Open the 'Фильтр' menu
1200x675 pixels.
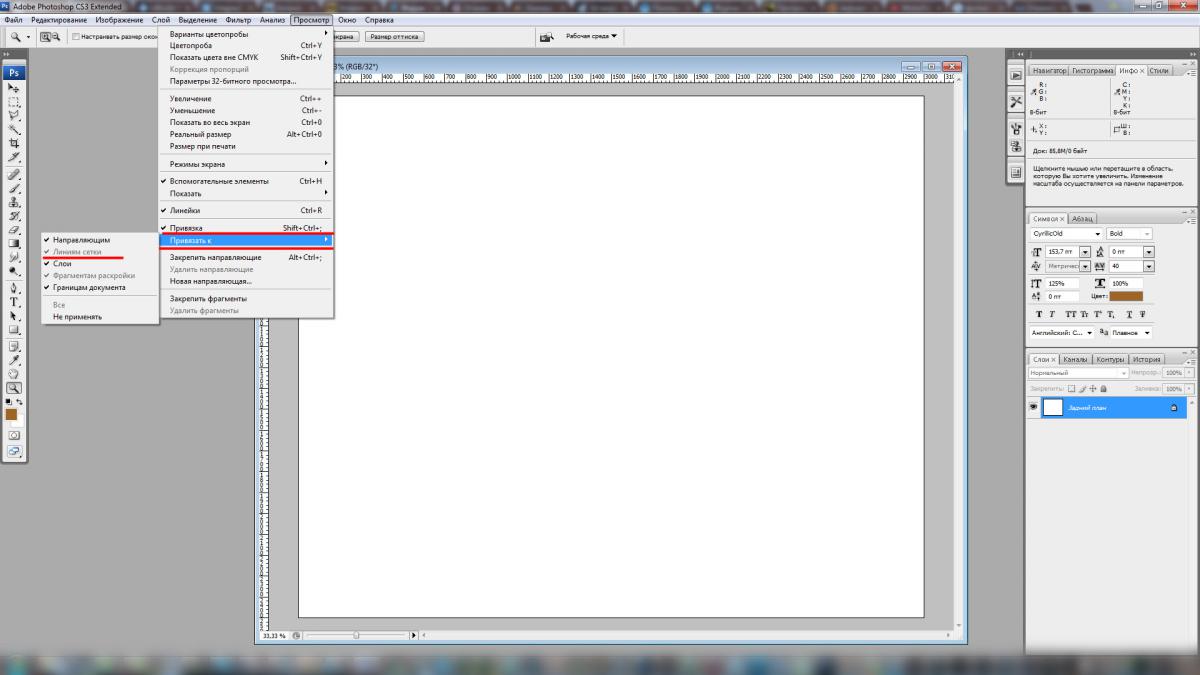click(238, 20)
